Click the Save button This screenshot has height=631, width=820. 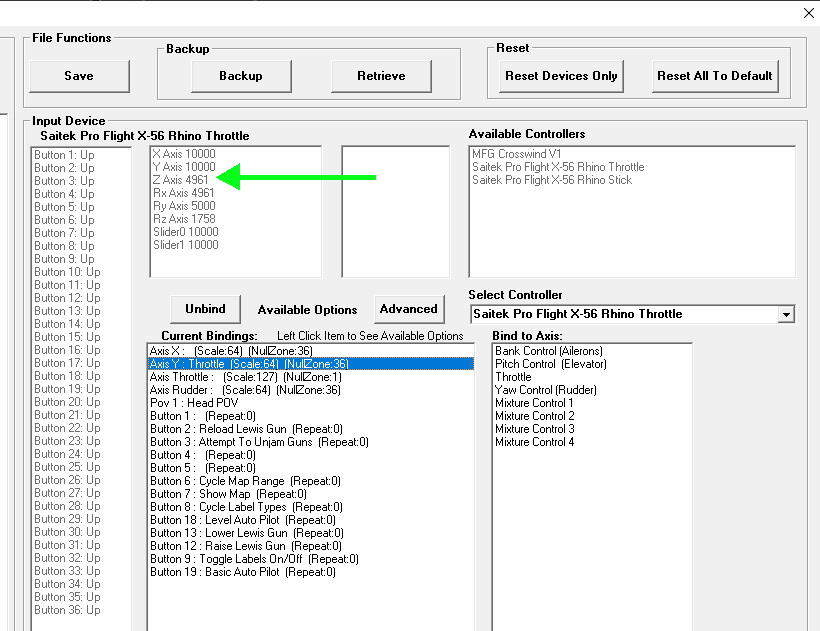(x=79, y=76)
